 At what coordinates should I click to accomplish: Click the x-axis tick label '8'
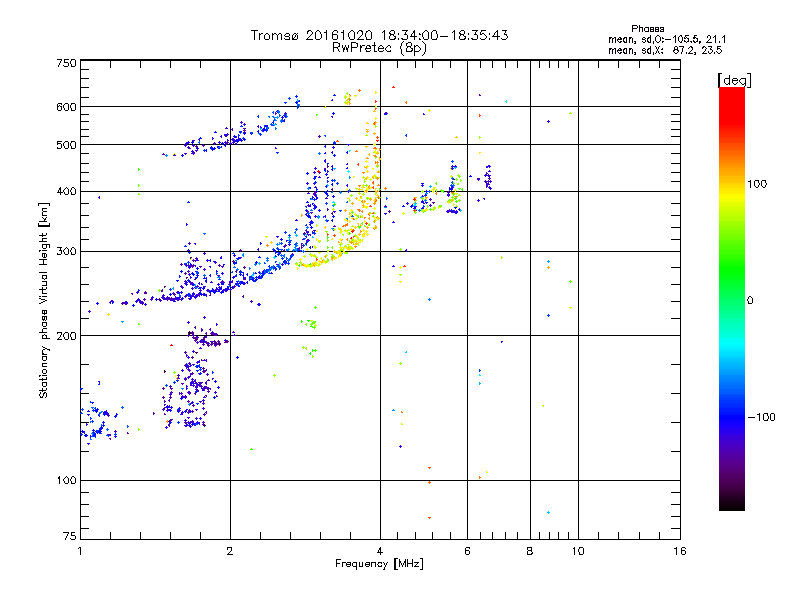530,551
